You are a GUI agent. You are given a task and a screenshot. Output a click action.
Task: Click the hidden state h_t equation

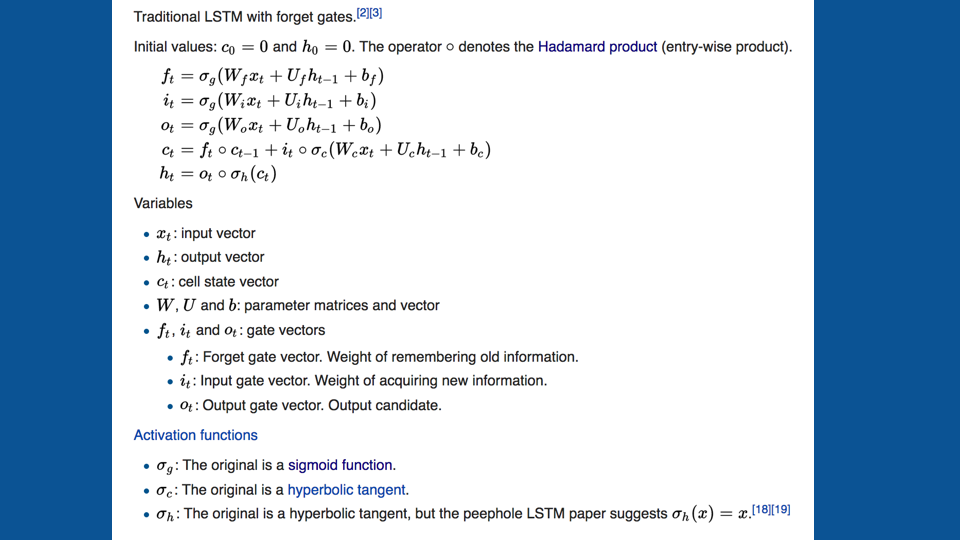click(x=218, y=174)
